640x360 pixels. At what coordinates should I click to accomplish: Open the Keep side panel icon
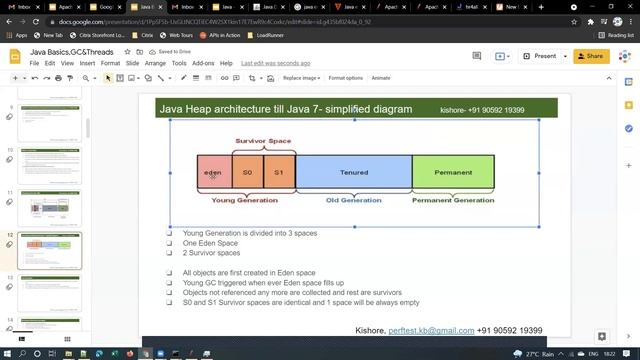629,105
